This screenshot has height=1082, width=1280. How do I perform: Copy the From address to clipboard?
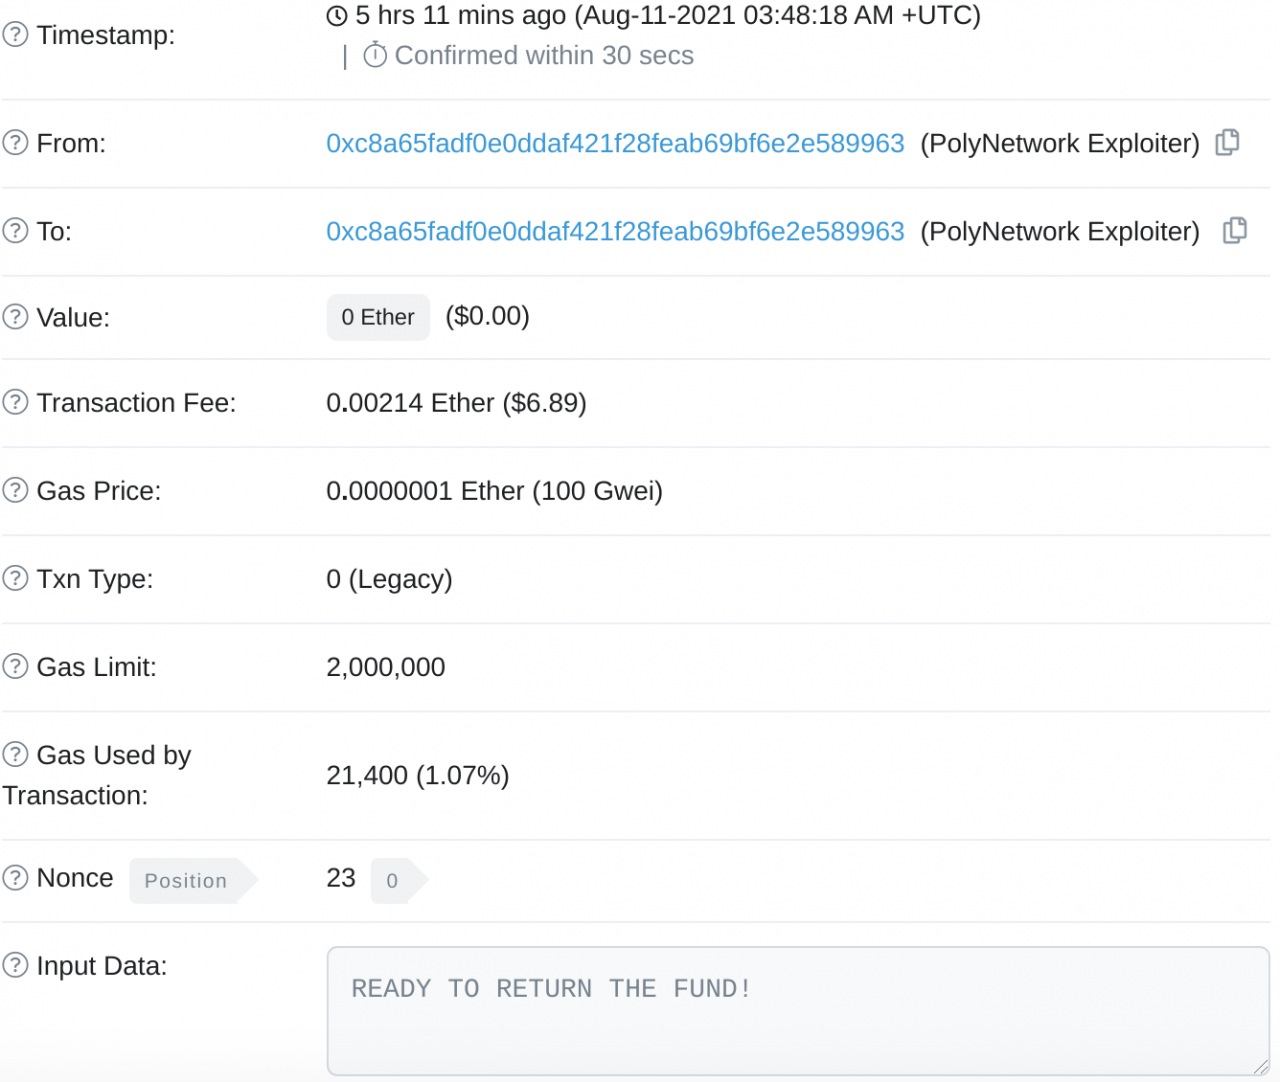[1227, 143]
